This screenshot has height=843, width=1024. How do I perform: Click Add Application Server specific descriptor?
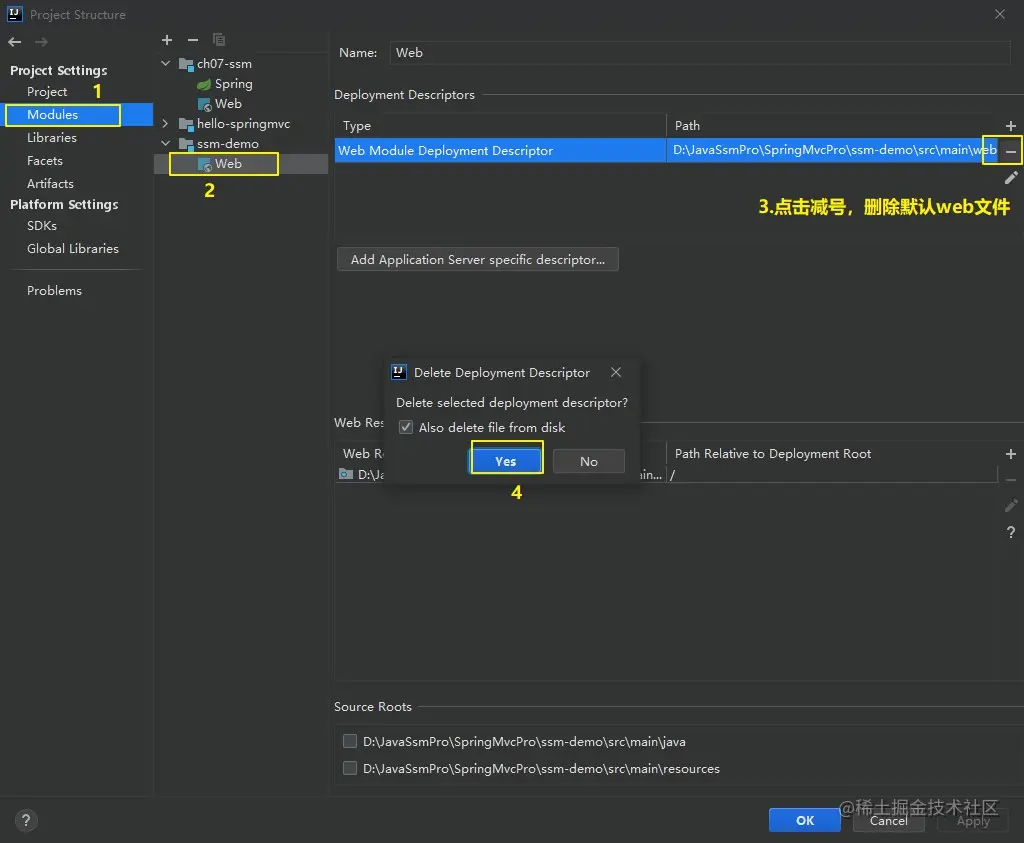[477, 259]
